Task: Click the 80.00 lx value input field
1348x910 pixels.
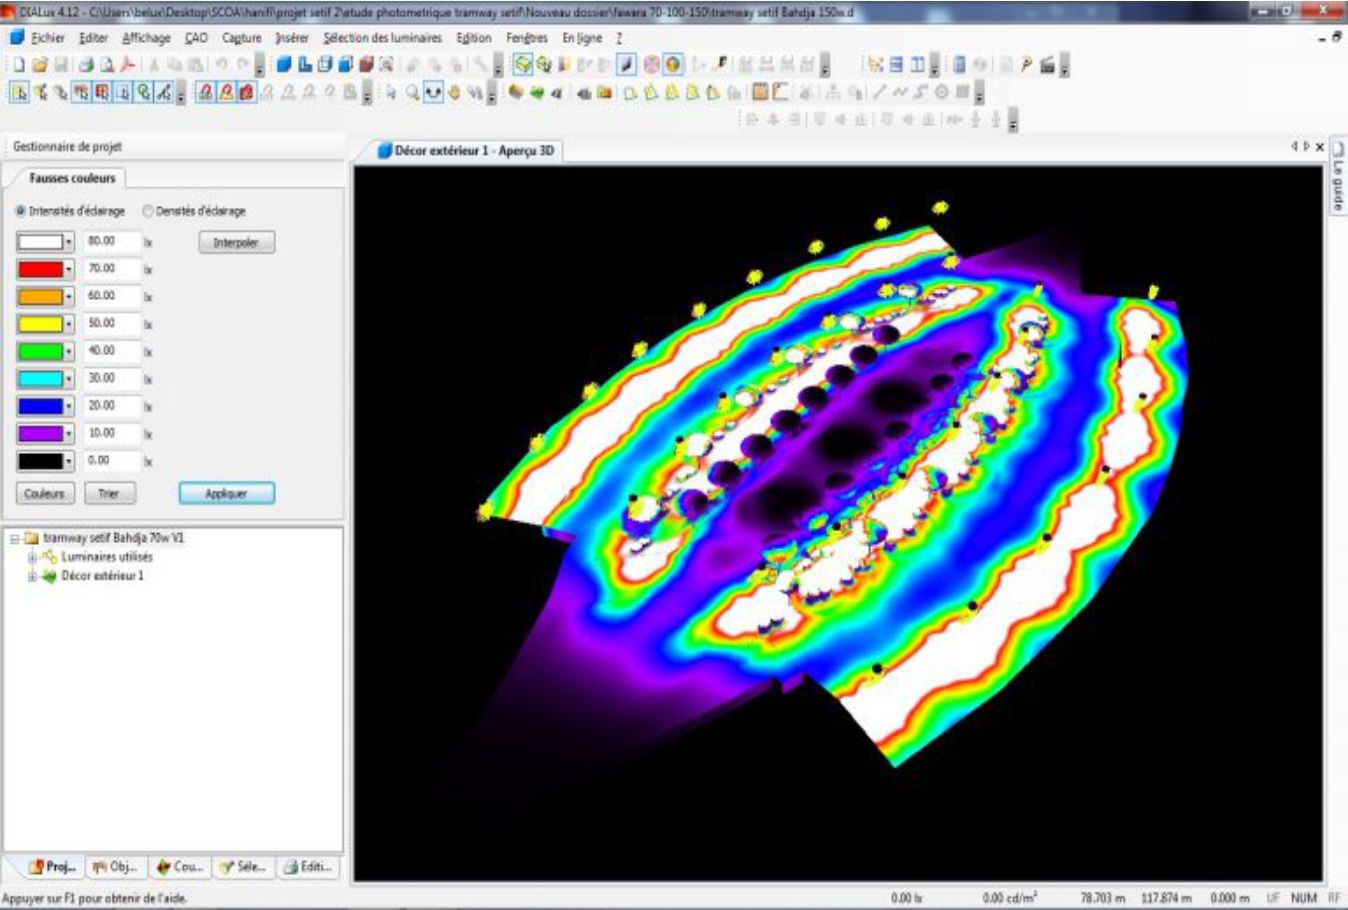Action: (110, 241)
